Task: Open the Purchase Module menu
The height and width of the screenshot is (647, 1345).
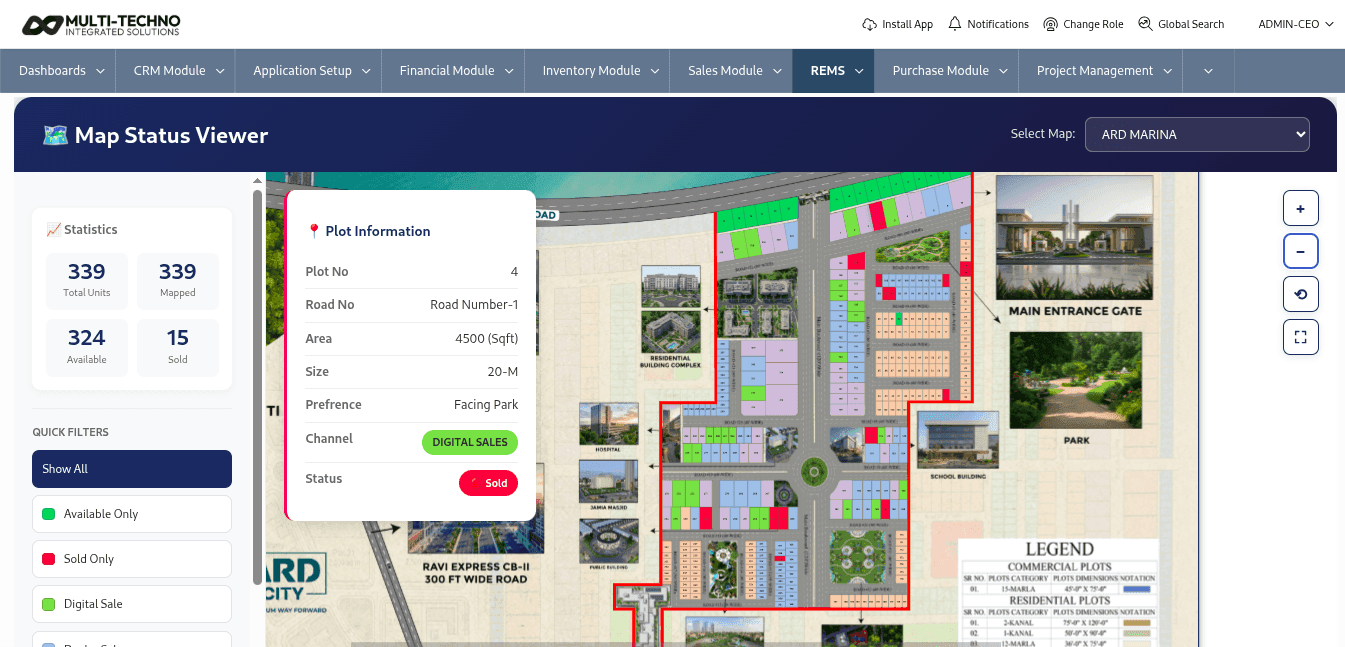Action: (x=947, y=71)
